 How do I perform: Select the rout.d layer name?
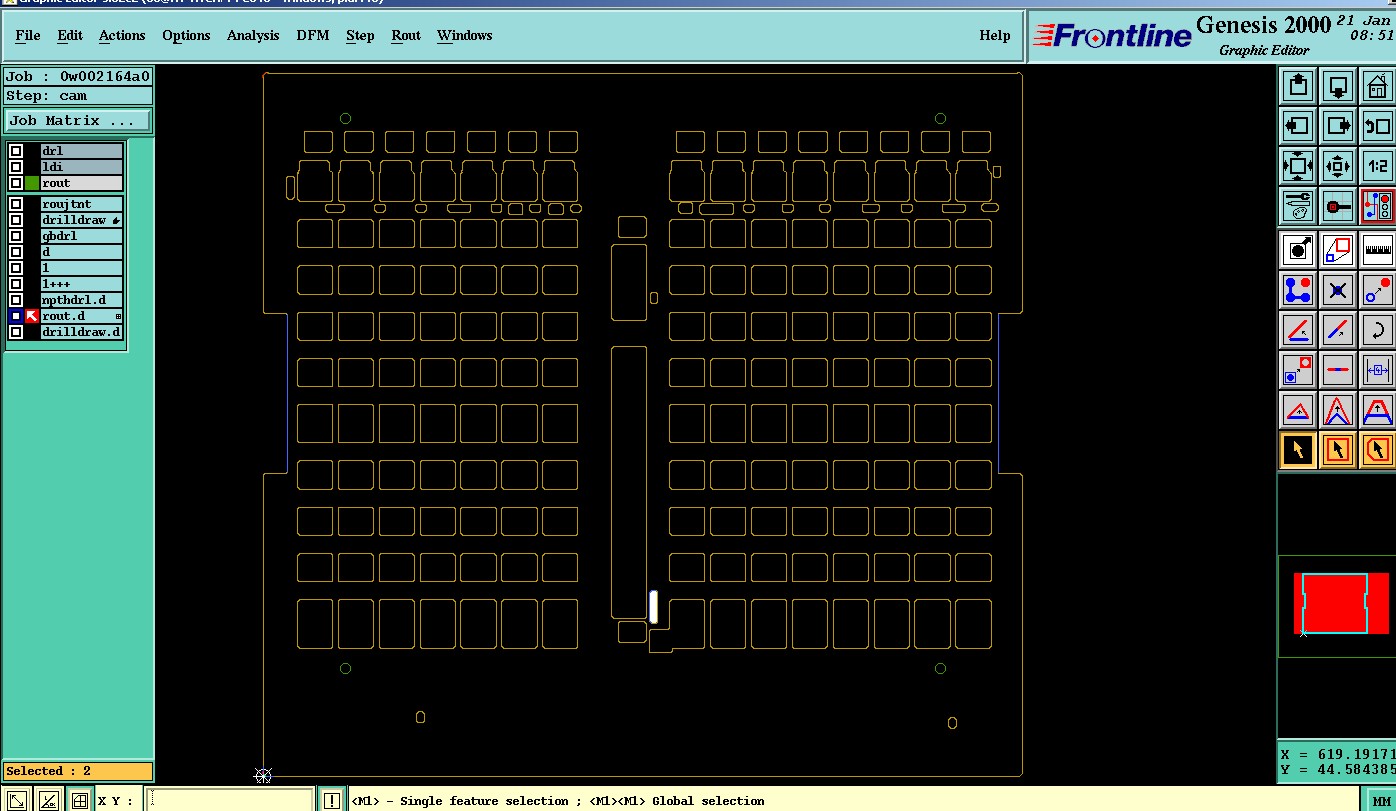[82, 316]
